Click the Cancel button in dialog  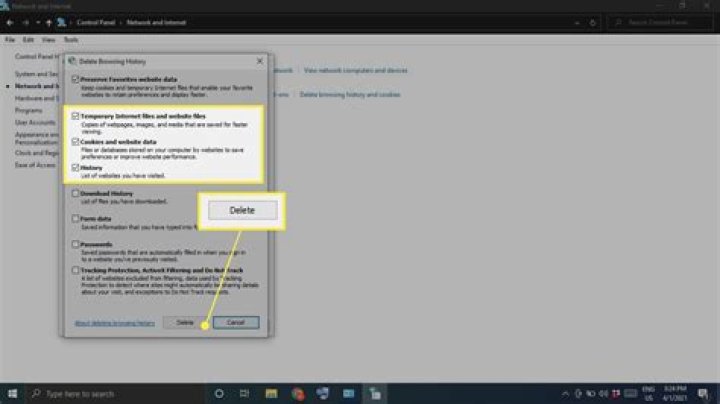[236, 323]
